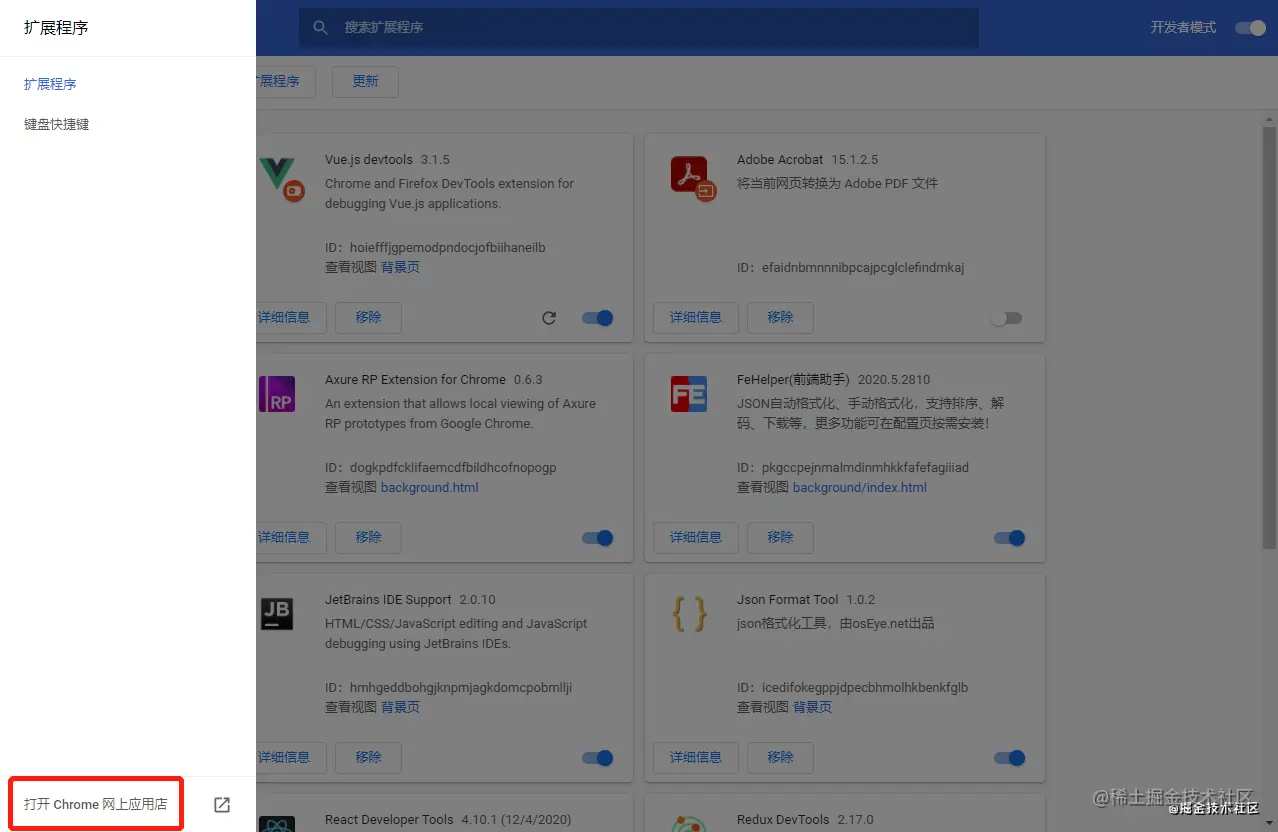Toggle developer mode switch

pyautogui.click(x=1251, y=28)
